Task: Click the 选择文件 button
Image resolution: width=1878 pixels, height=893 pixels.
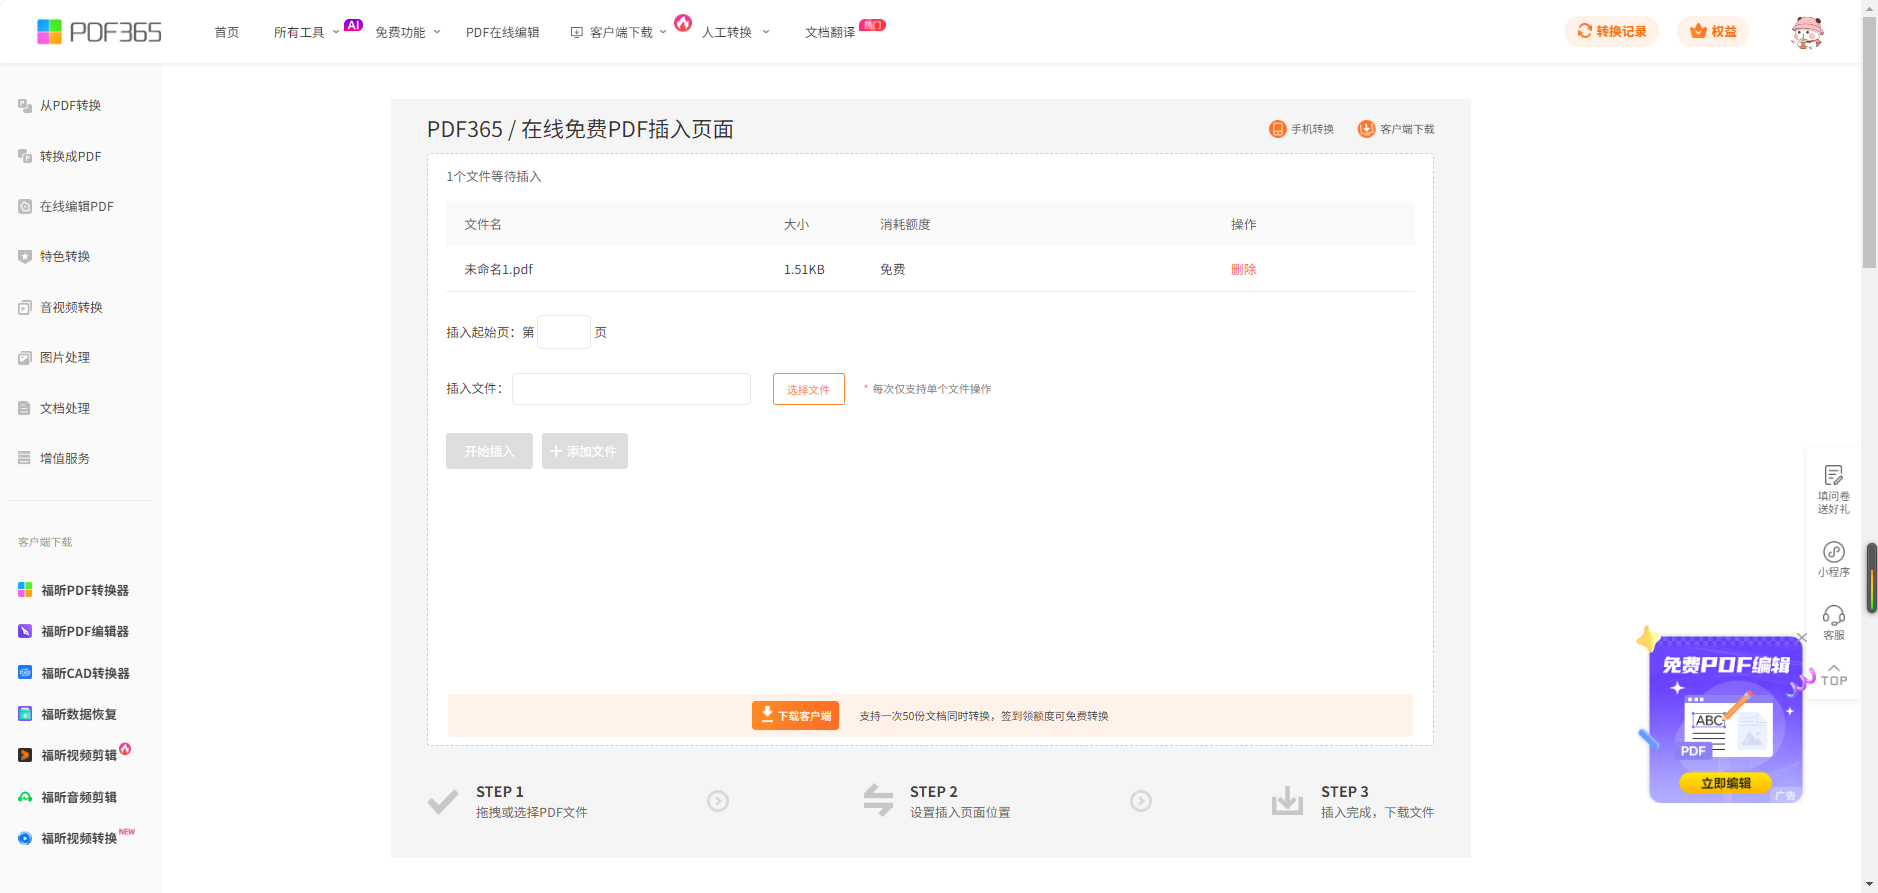Action: tap(808, 389)
